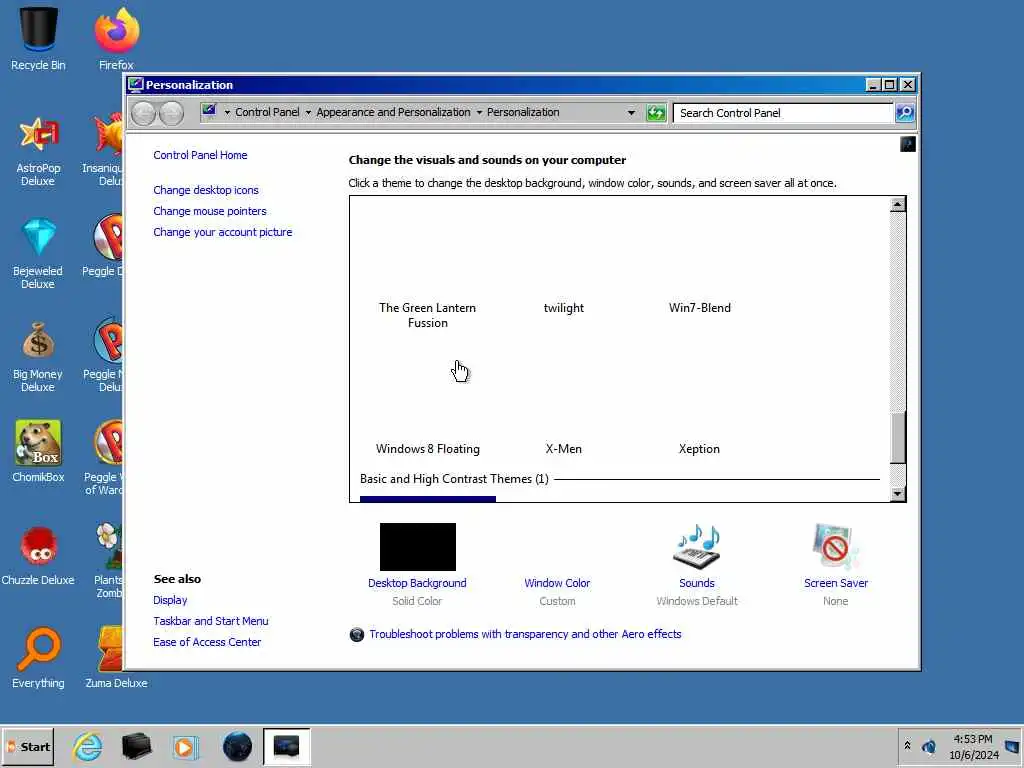The width and height of the screenshot is (1024, 768).
Task: Open Bejeweled Deluxe desktop icon
Action: pyautogui.click(x=38, y=254)
